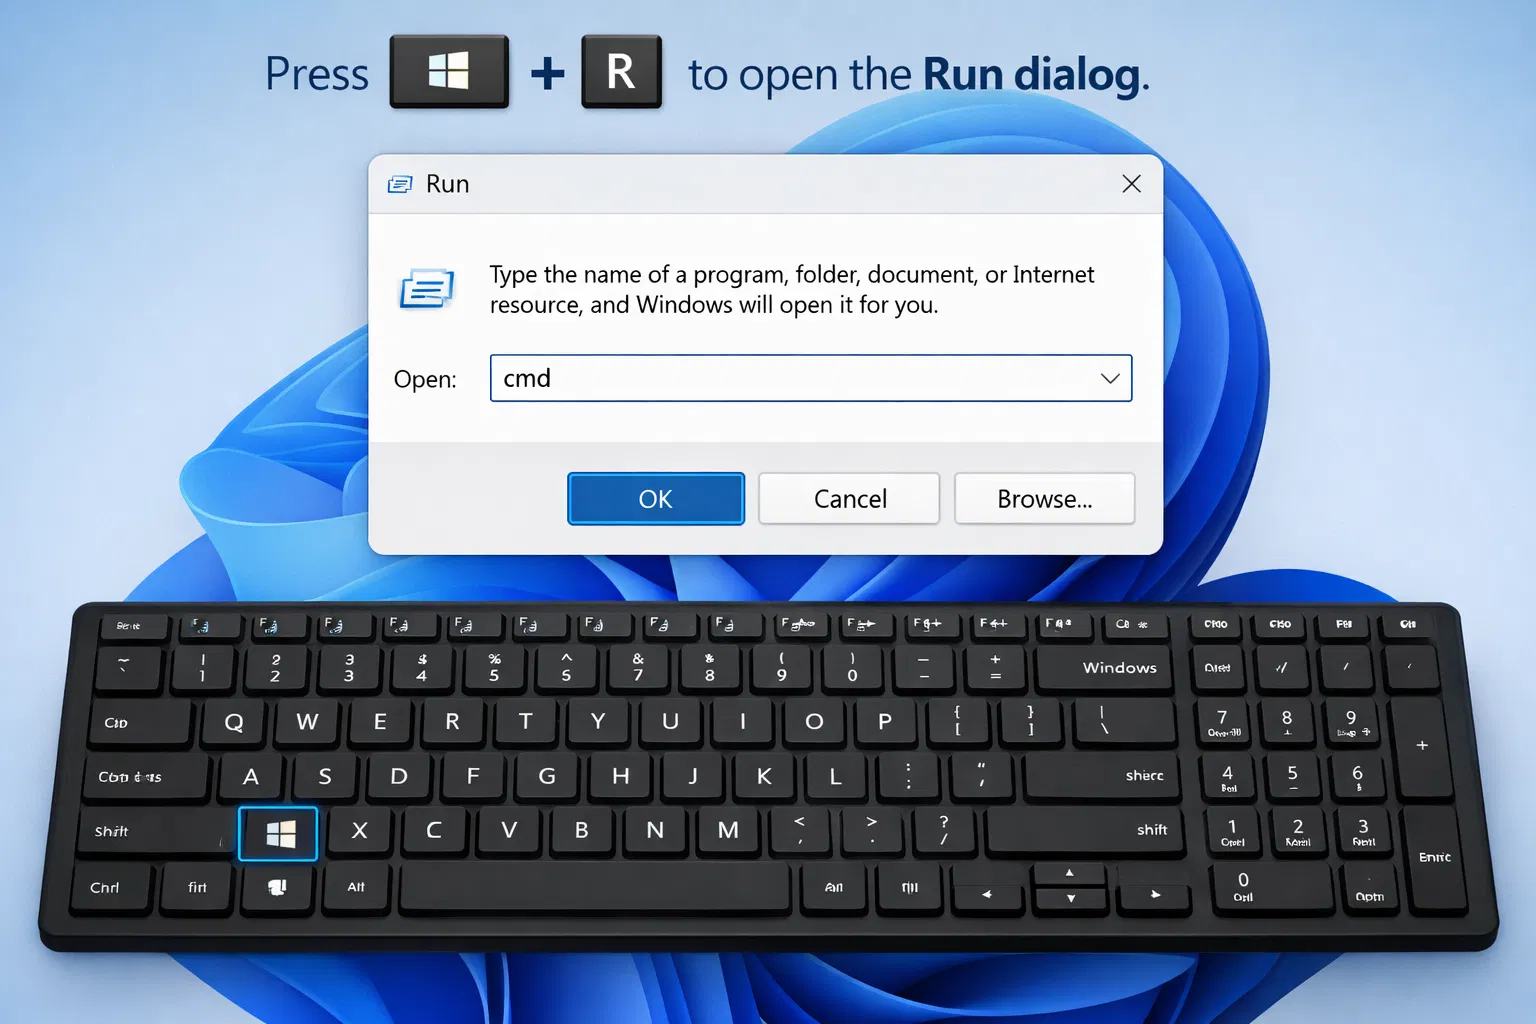
Task: Click the A key on the keyboard
Action: (251, 777)
